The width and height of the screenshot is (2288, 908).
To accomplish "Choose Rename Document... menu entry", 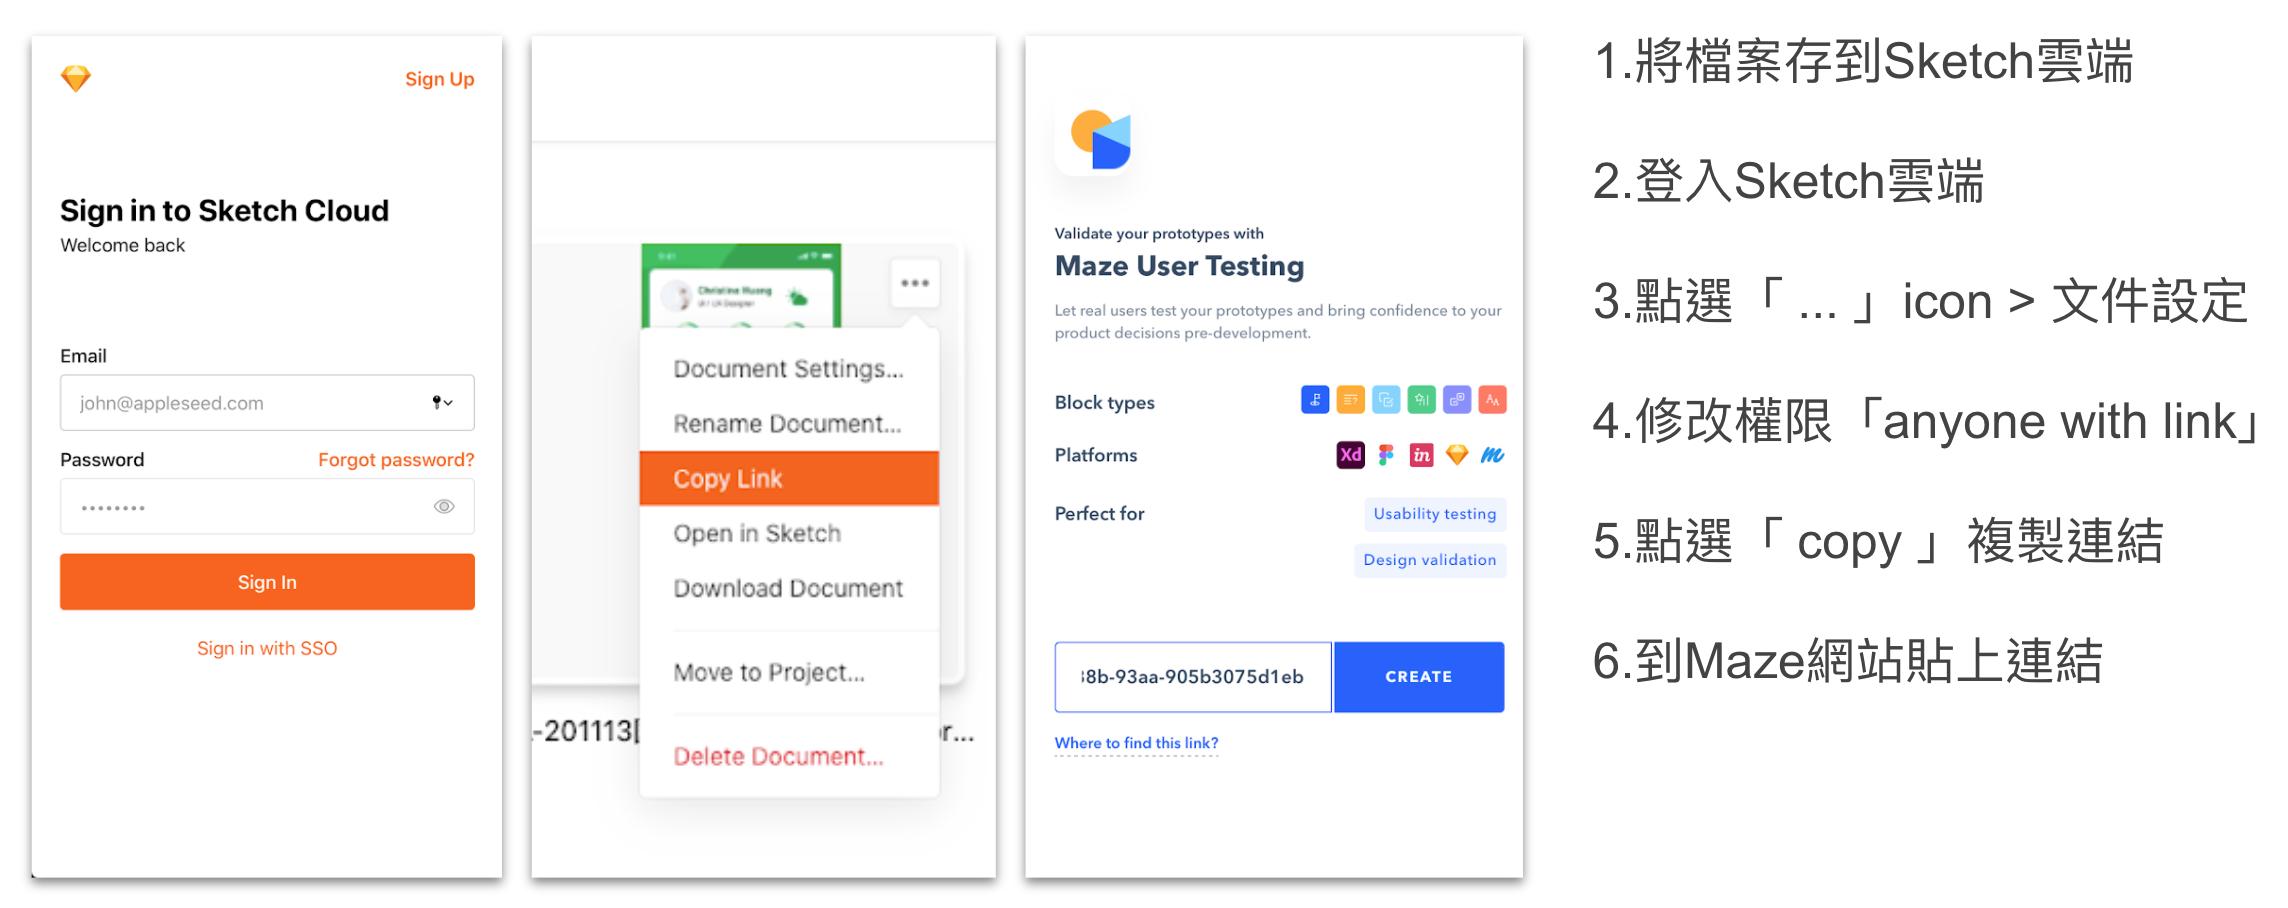I will pos(789,424).
